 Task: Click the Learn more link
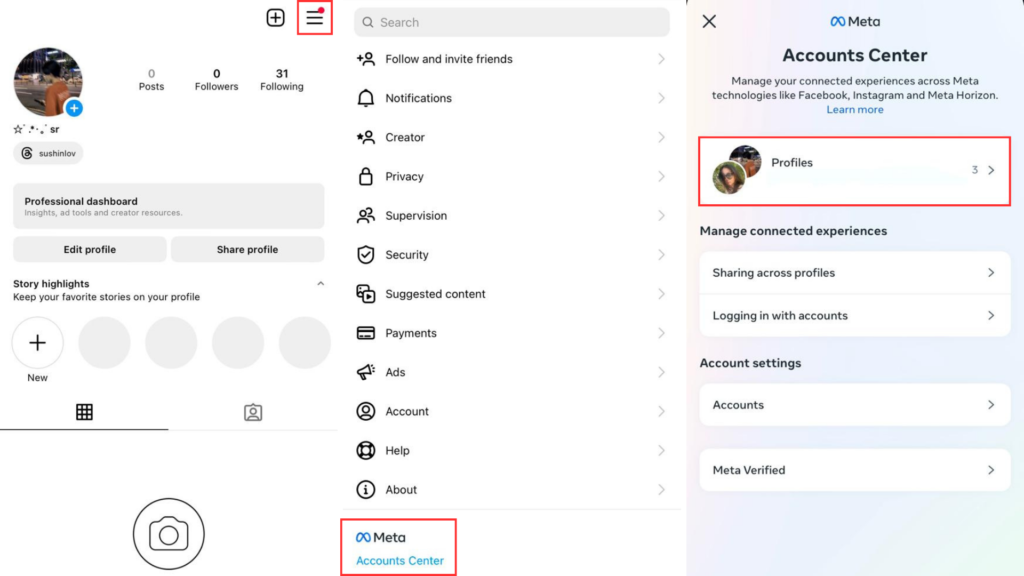854,110
